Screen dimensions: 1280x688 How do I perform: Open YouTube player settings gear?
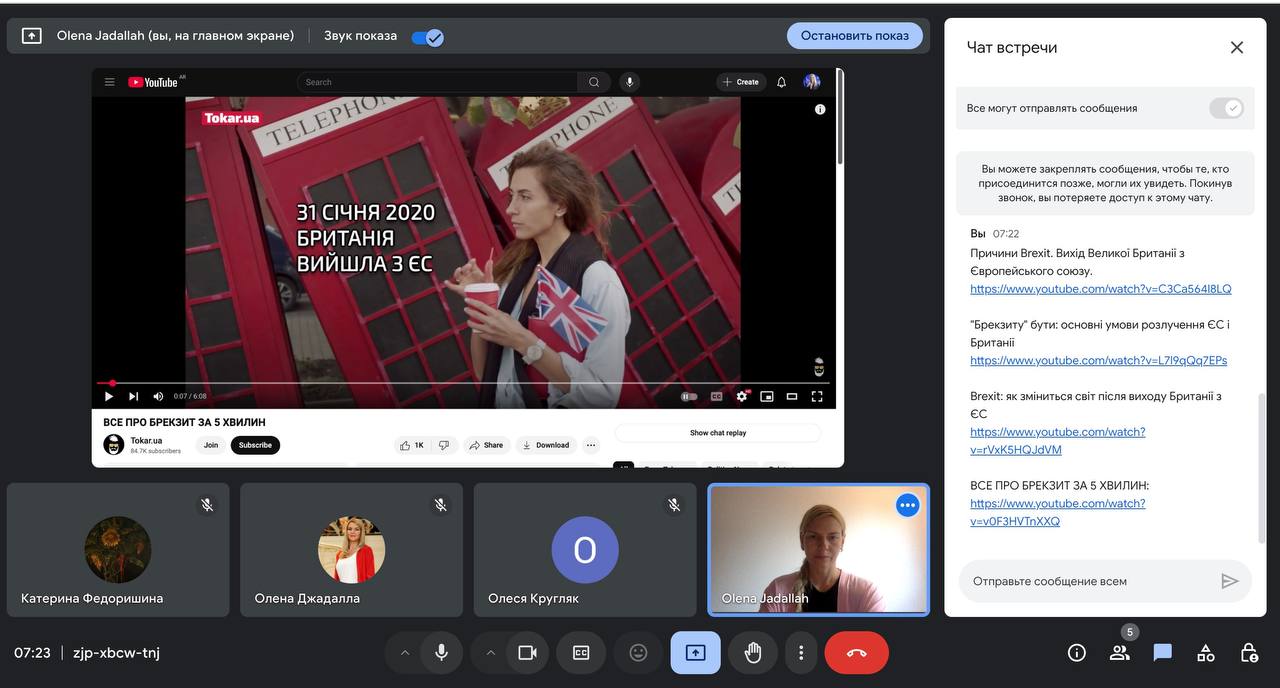742,396
